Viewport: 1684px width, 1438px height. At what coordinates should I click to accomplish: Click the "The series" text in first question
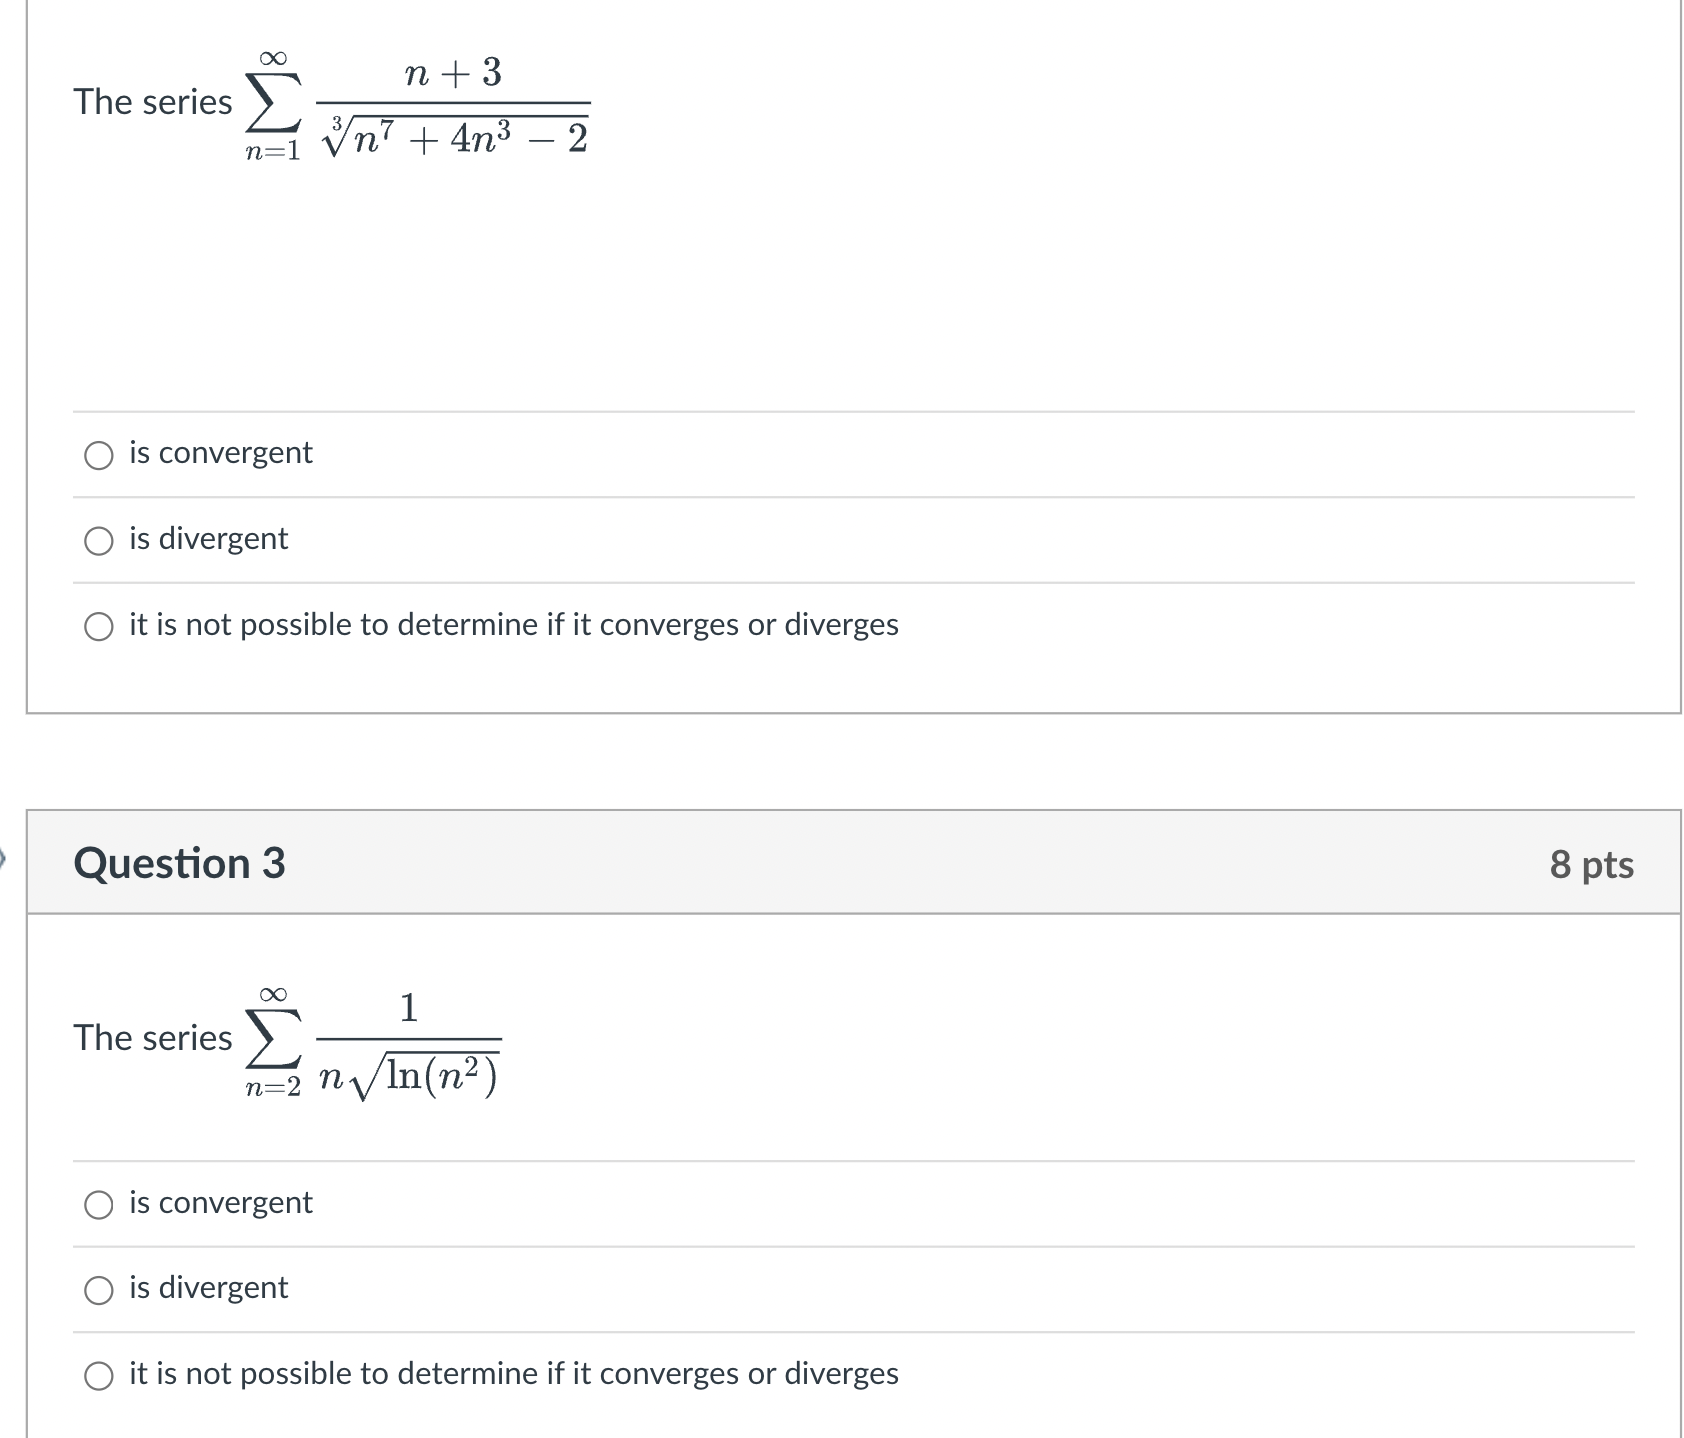pyautogui.click(x=150, y=102)
